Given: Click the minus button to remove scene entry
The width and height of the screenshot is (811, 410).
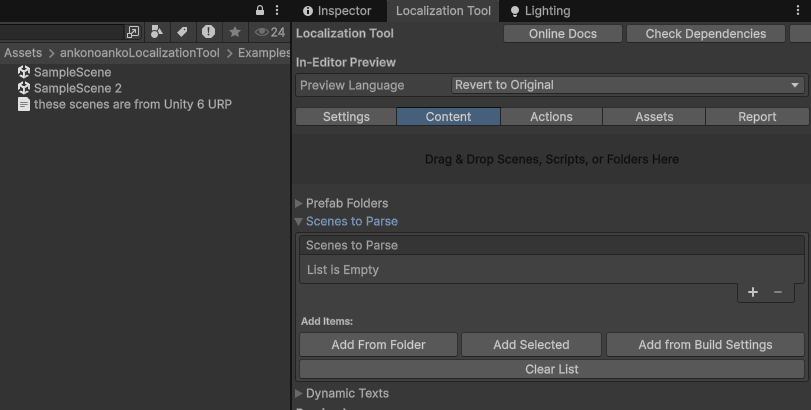Looking at the screenshot, I should click(778, 292).
